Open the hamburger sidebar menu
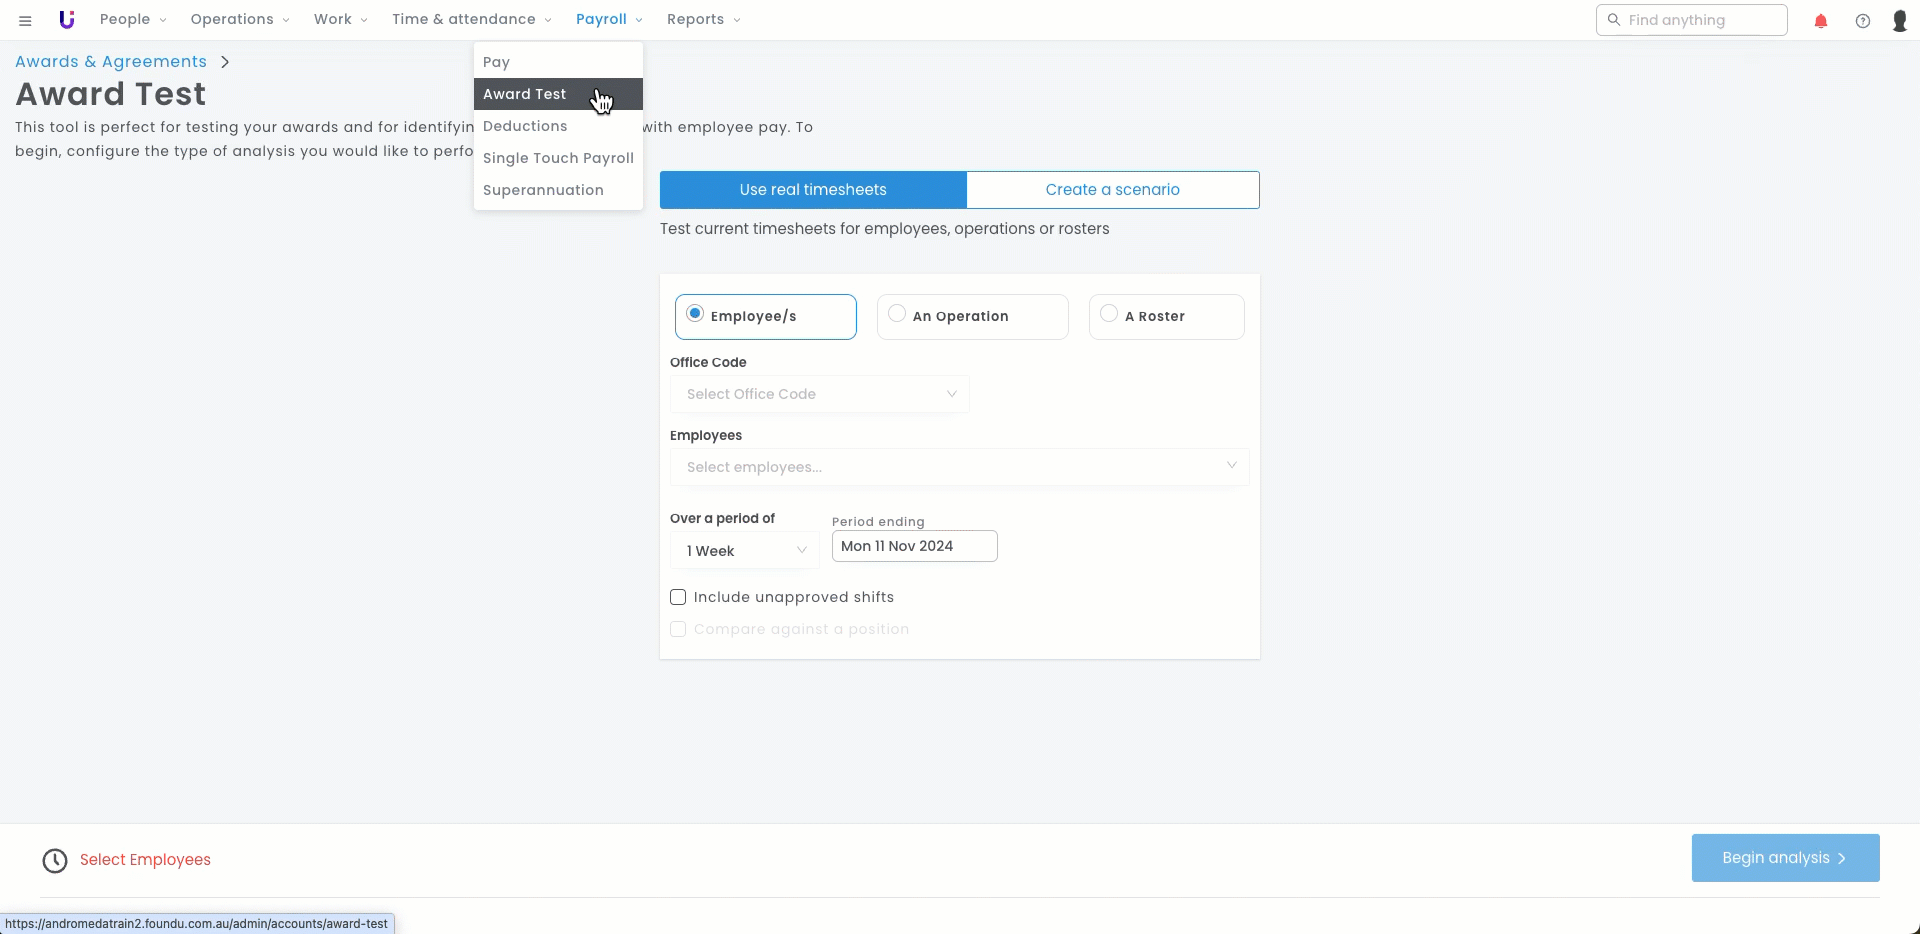Screen dimensions: 1920x934 coord(25,20)
